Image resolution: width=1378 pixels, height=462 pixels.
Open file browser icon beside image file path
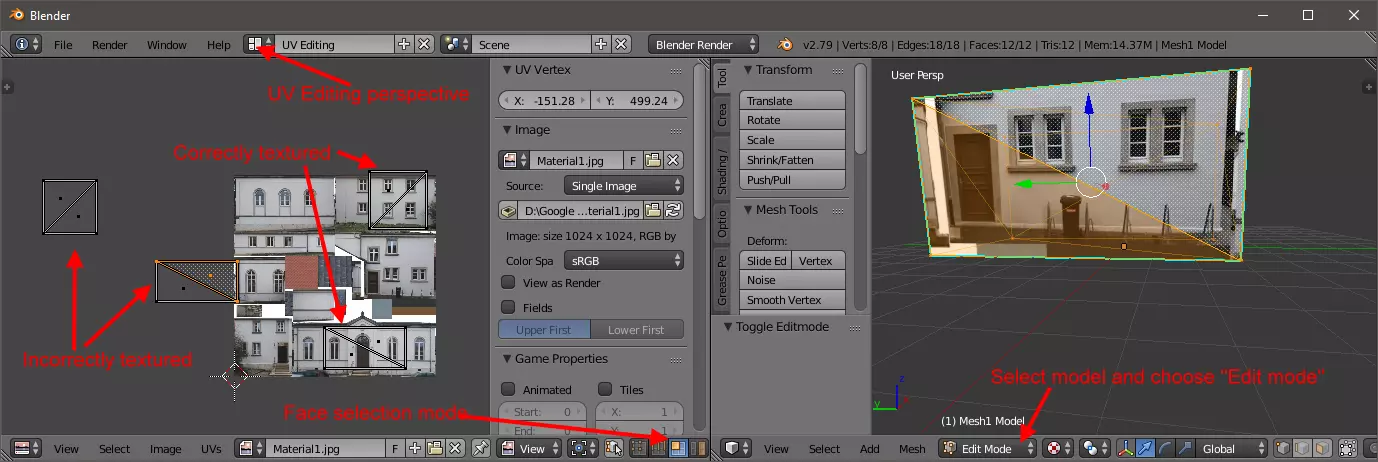point(653,210)
